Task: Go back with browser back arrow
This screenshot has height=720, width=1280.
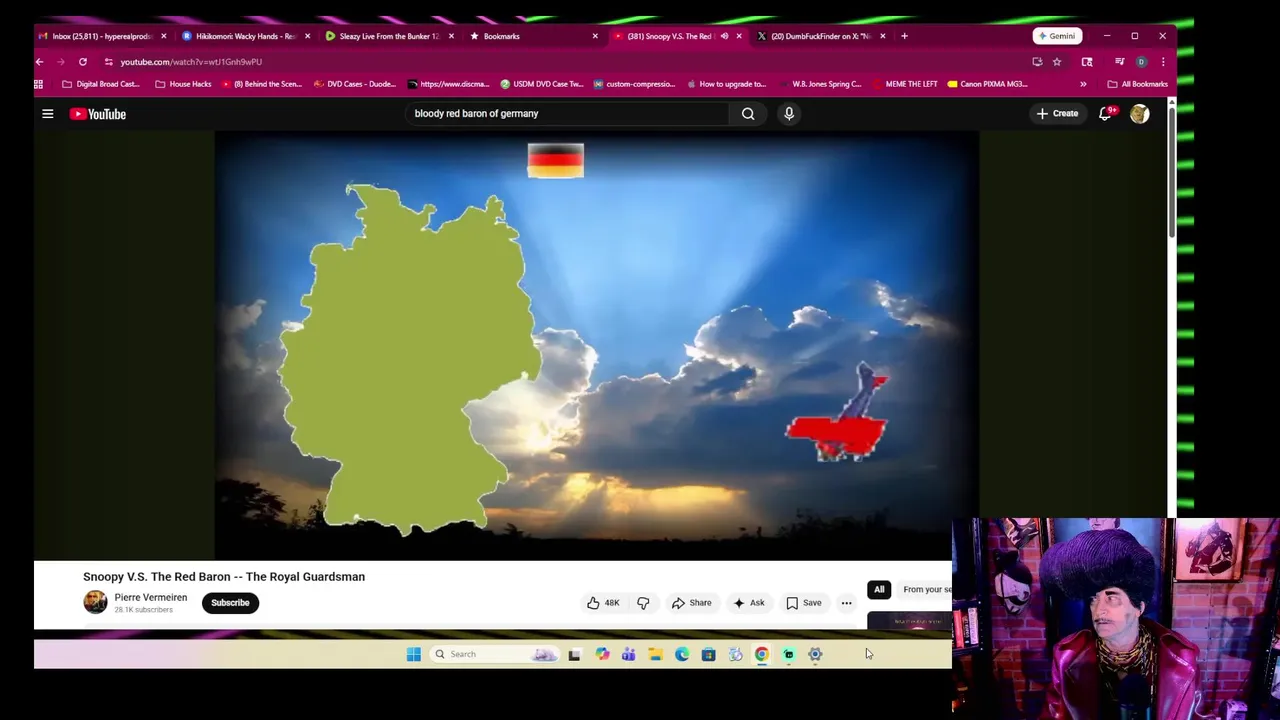Action: pyautogui.click(x=39, y=62)
